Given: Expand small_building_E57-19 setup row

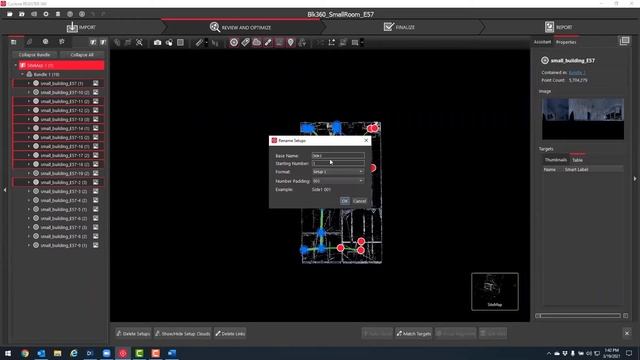Looking at the screenshot, I should pyautogui.click(x=29, y=173).
